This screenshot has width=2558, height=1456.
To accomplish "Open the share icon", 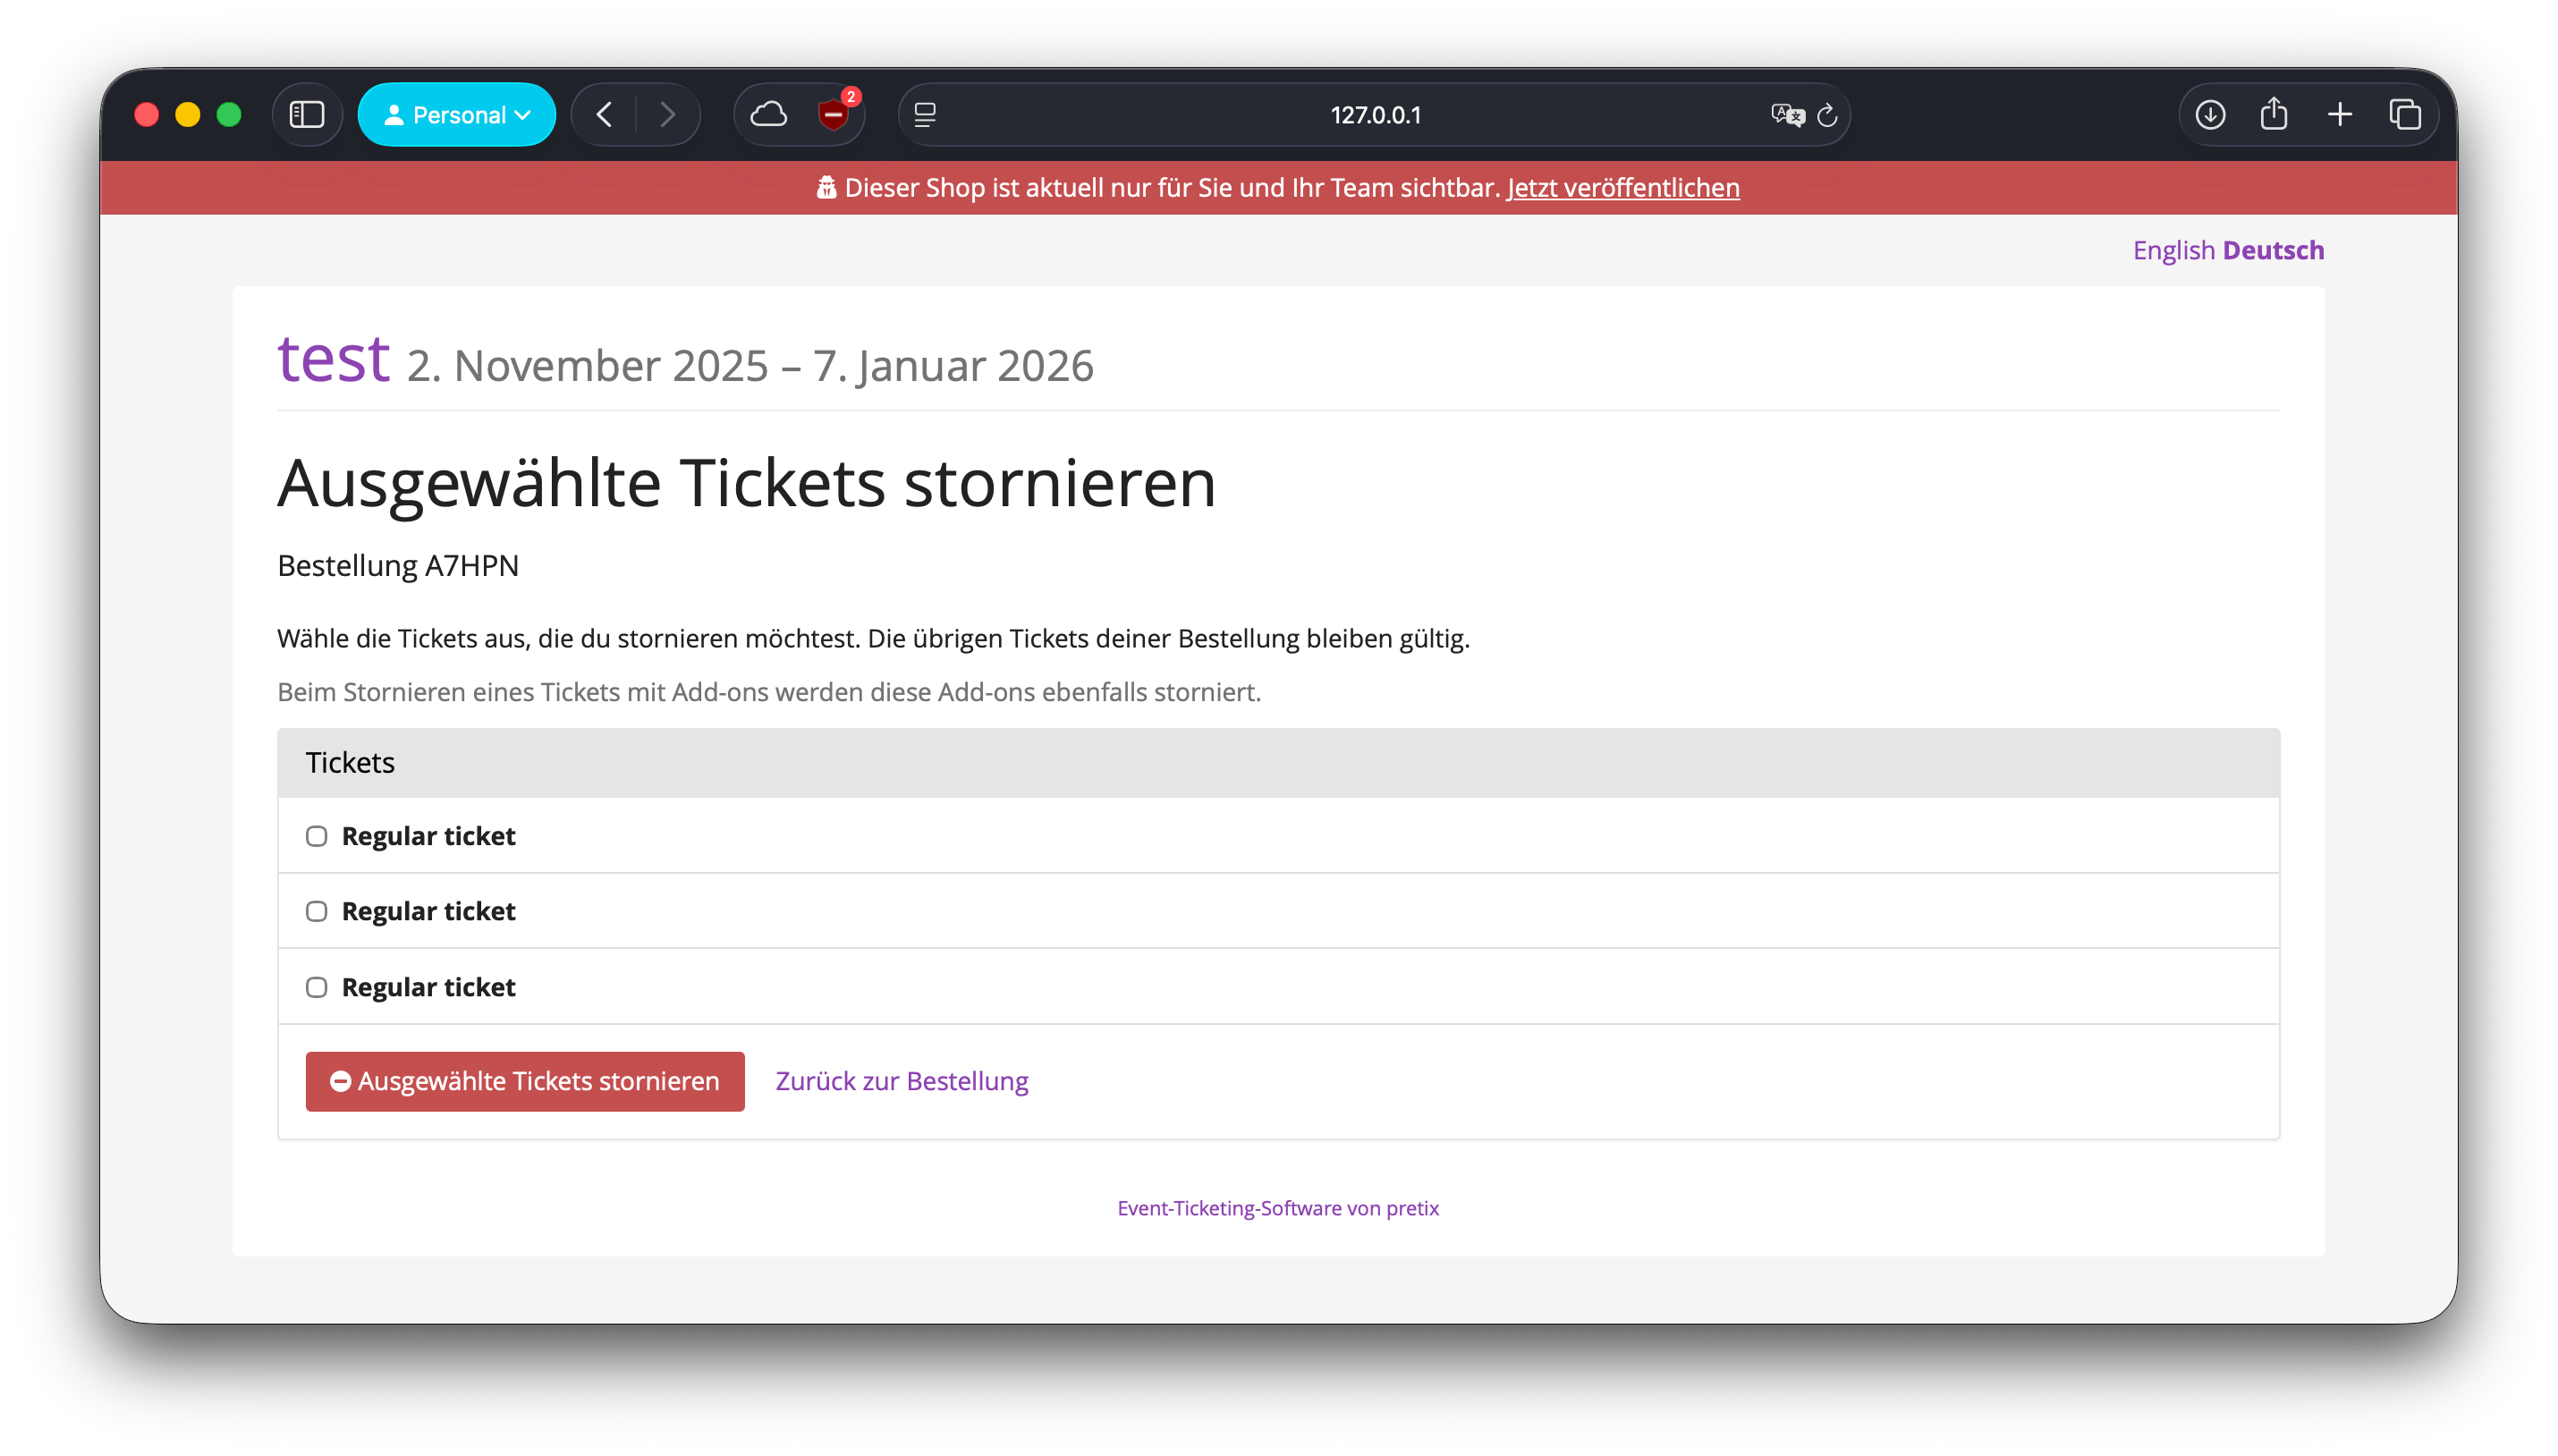I will pos(2274,115).
